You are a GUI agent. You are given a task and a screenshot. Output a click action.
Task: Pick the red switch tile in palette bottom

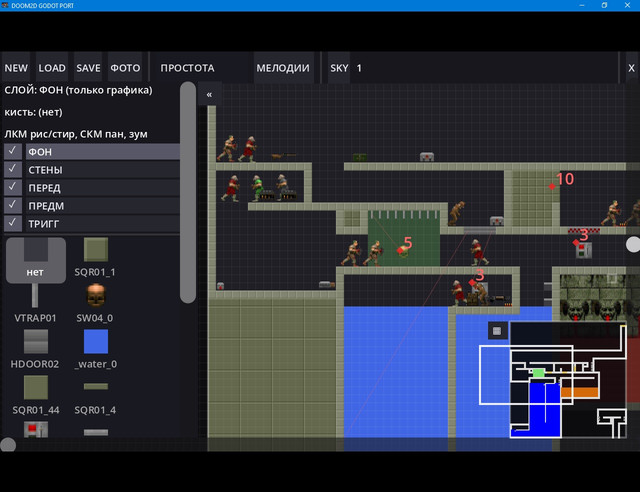(36, 430)
